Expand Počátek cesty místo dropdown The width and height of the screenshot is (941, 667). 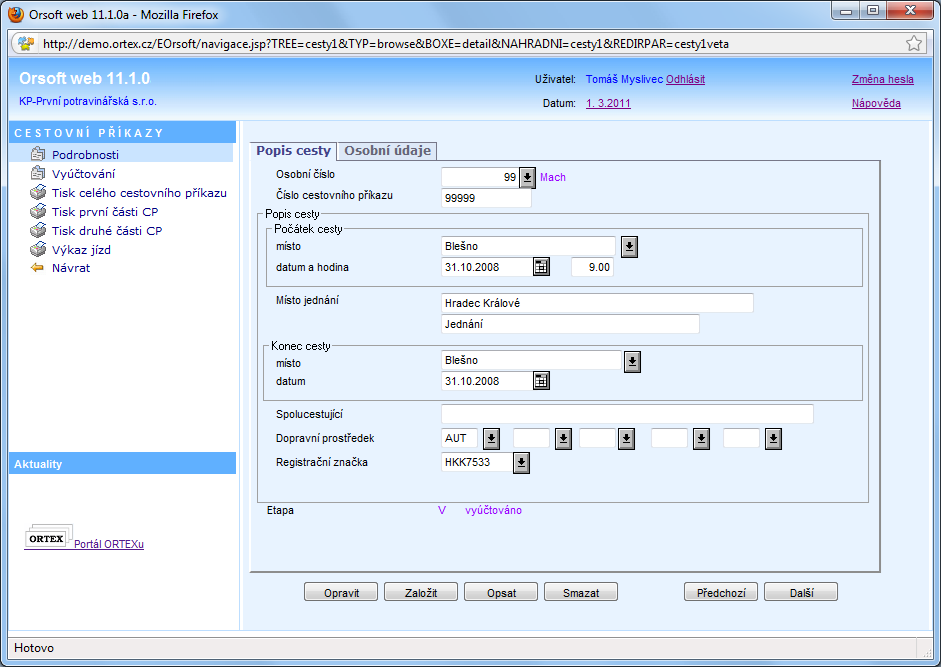(x=629, y=247)
